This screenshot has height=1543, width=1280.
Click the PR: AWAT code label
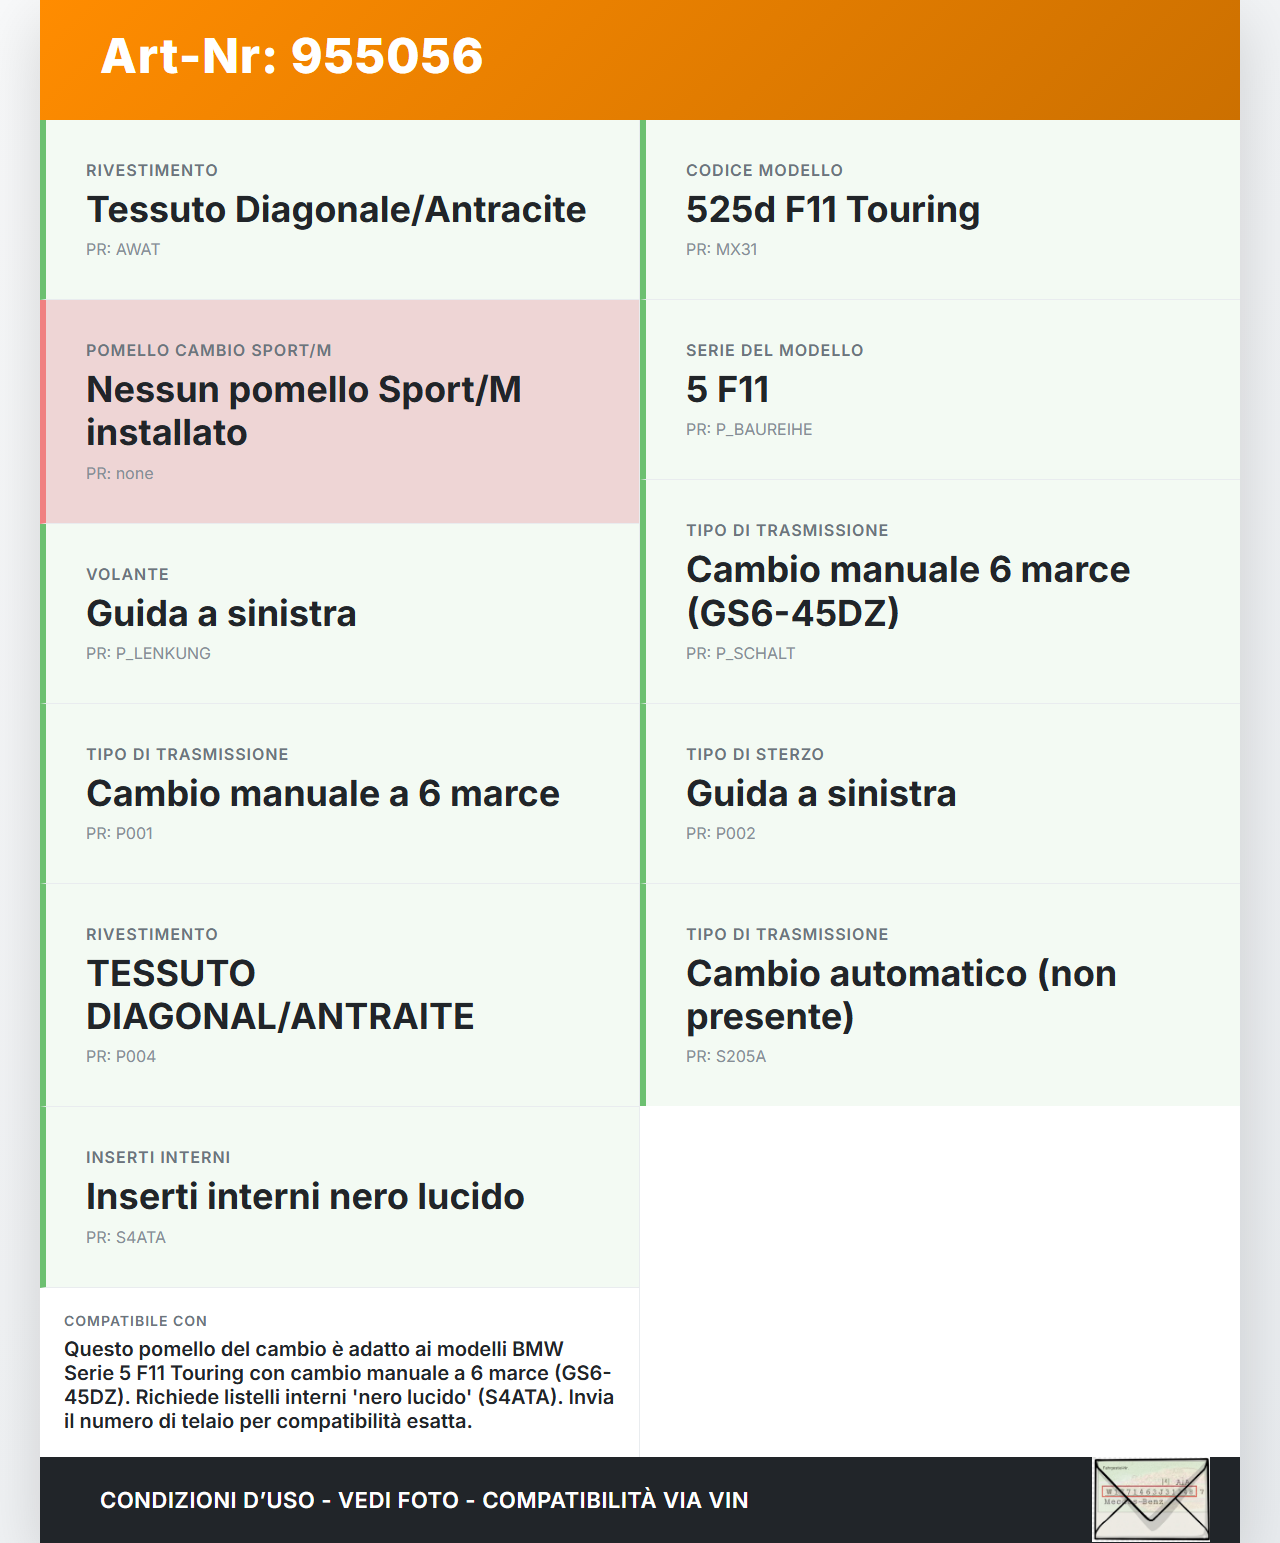(x=123, y=250)
